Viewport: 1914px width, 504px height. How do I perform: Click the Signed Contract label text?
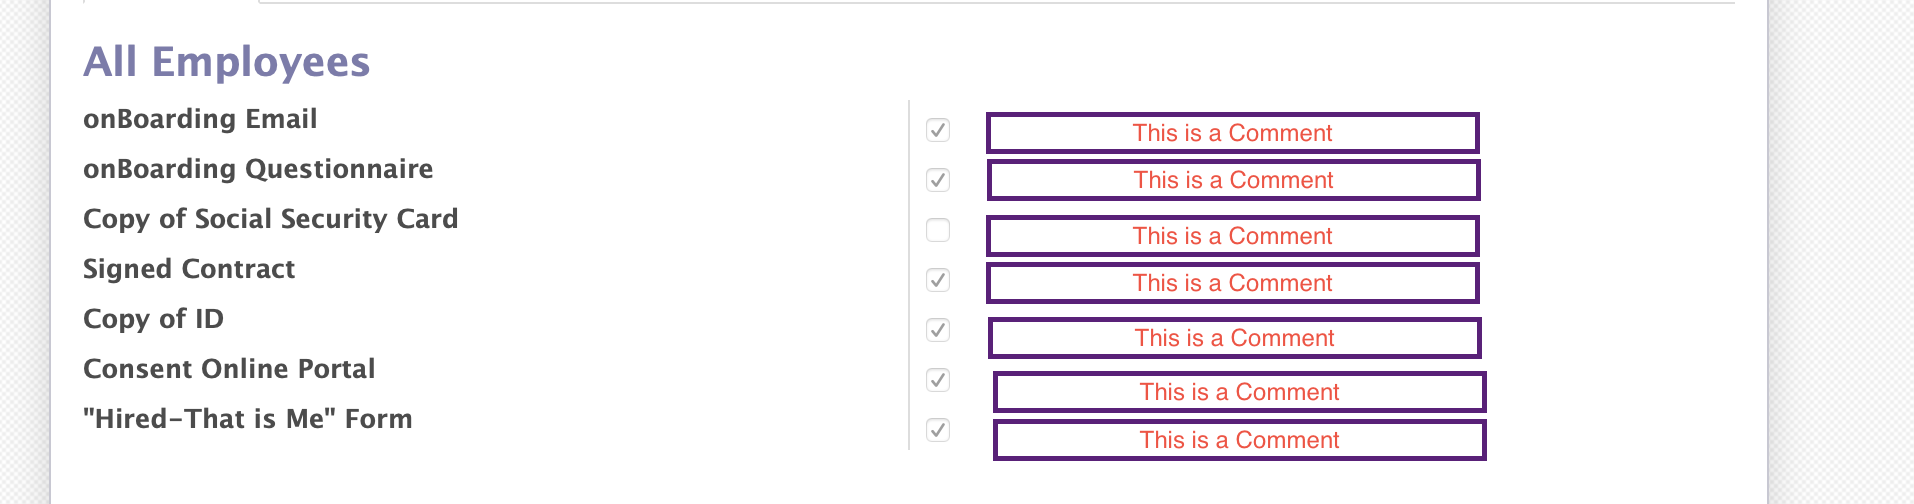point(189,269)
